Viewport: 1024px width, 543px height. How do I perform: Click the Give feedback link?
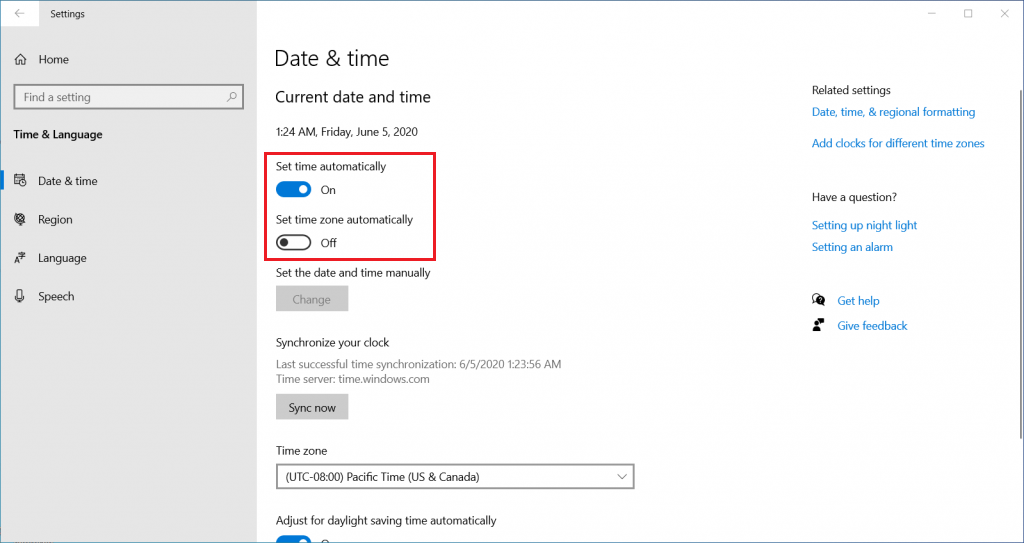[872, 325]
